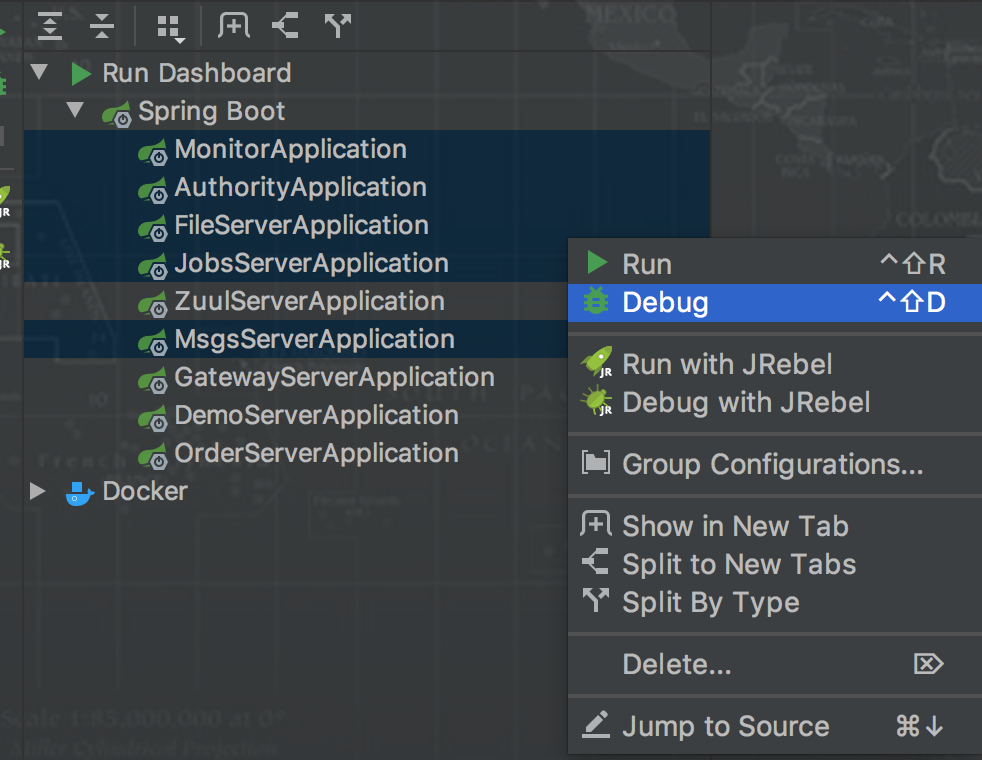
Task: Expand the Docker tree node
Action: [x=38, y=491]
